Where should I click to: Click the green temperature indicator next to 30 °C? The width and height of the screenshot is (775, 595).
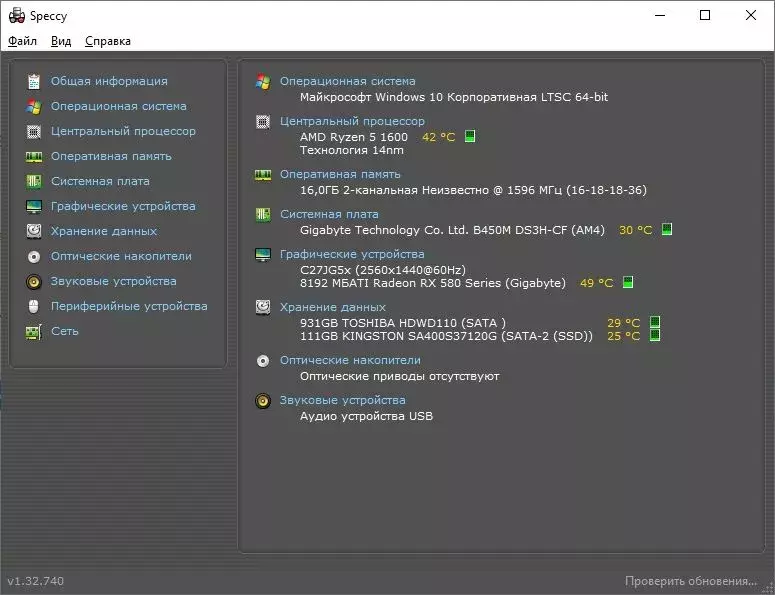click(667, 229)
